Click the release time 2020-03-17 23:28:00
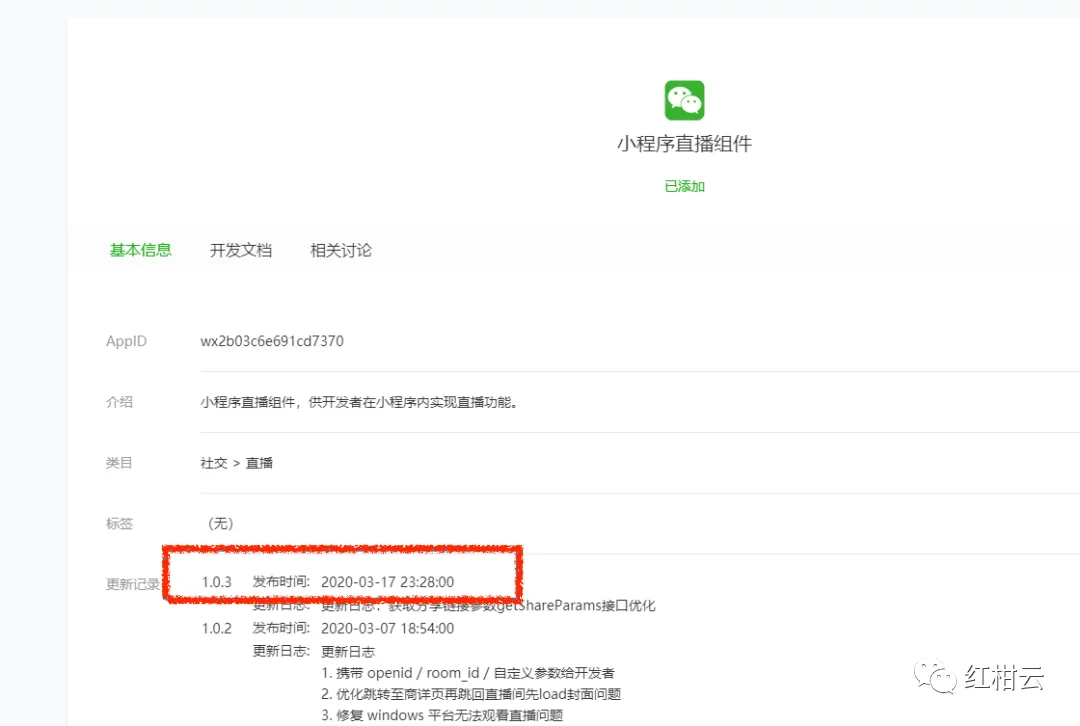 click(387, 582)
